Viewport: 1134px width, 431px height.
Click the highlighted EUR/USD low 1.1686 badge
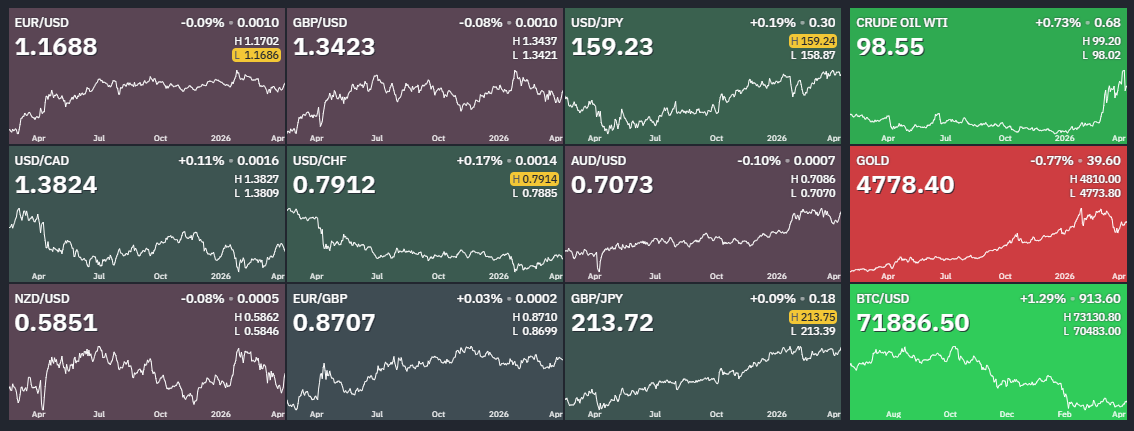pos(257,55)
